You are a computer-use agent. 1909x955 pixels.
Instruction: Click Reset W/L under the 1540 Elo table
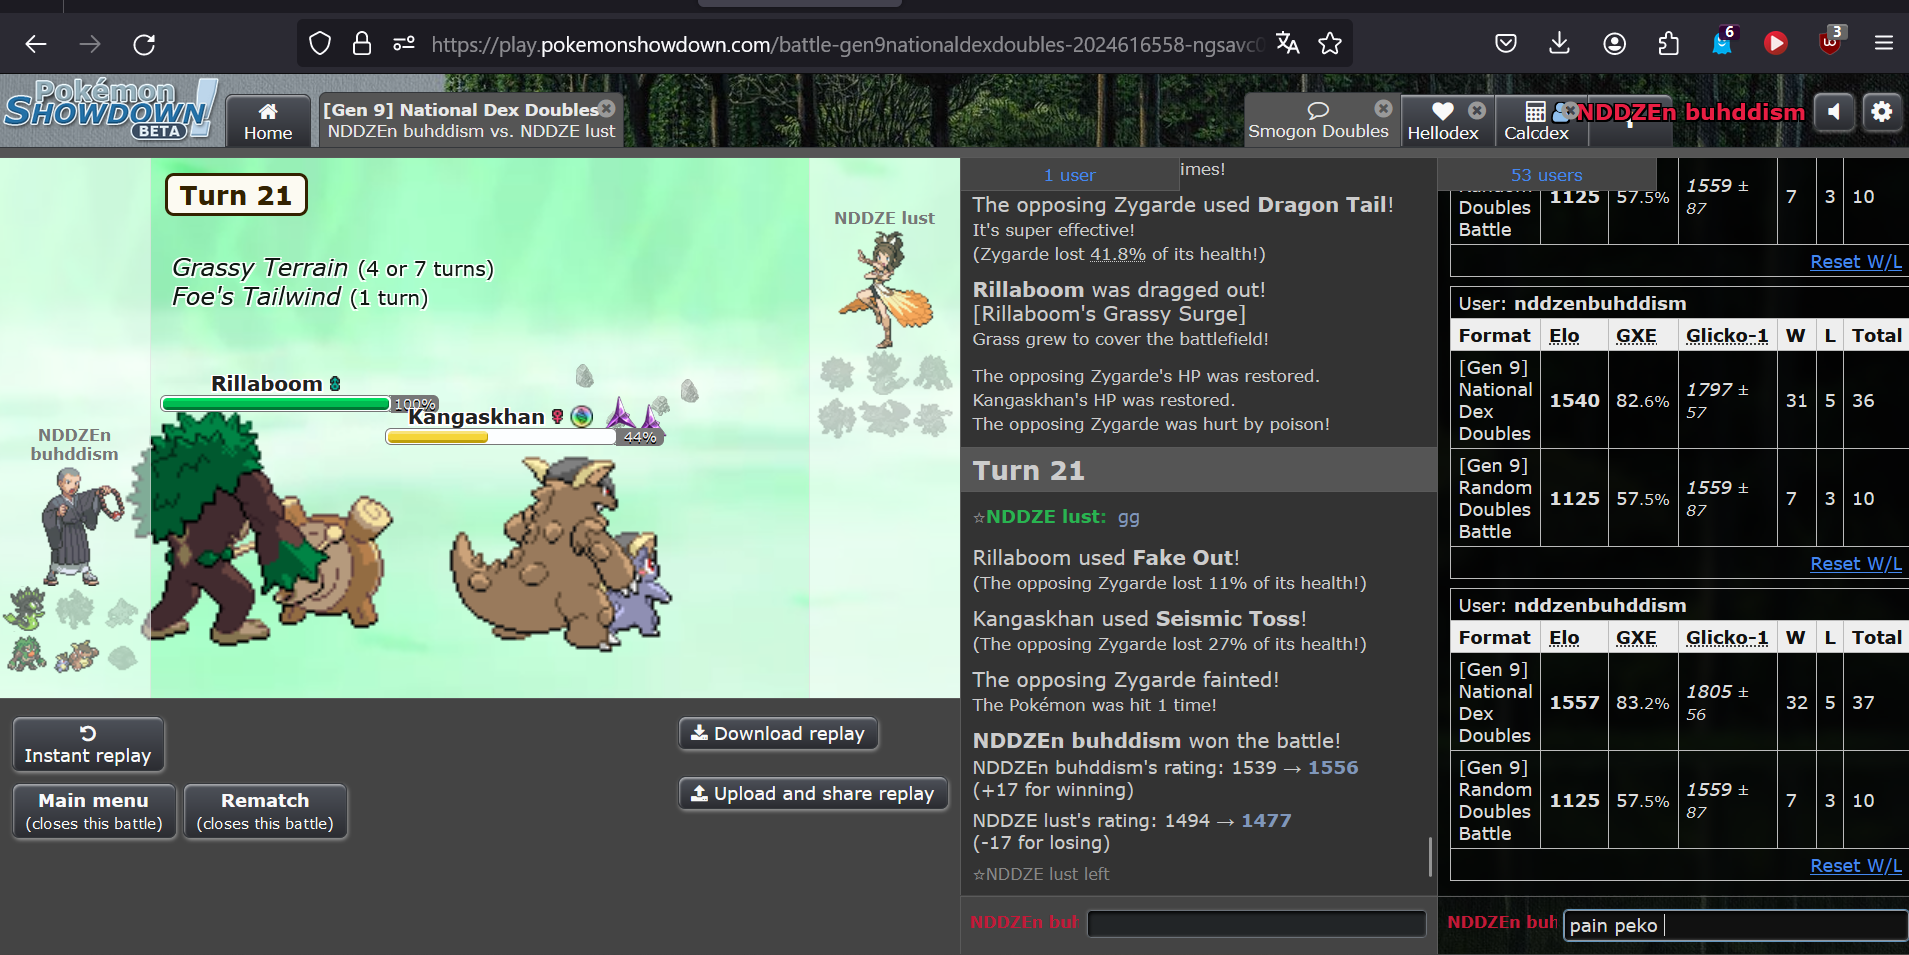point(1856,564)
